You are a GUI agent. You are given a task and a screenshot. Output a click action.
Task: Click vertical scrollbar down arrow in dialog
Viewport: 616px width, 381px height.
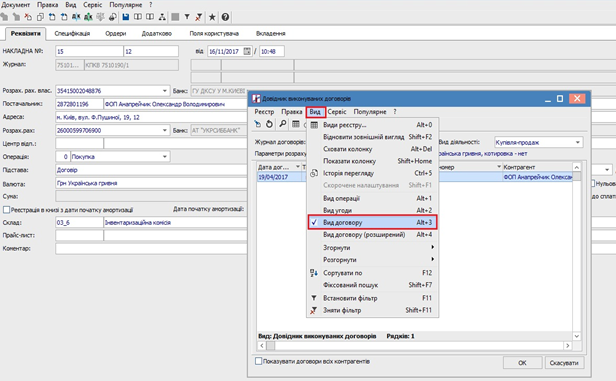click(x=576, y=336)
